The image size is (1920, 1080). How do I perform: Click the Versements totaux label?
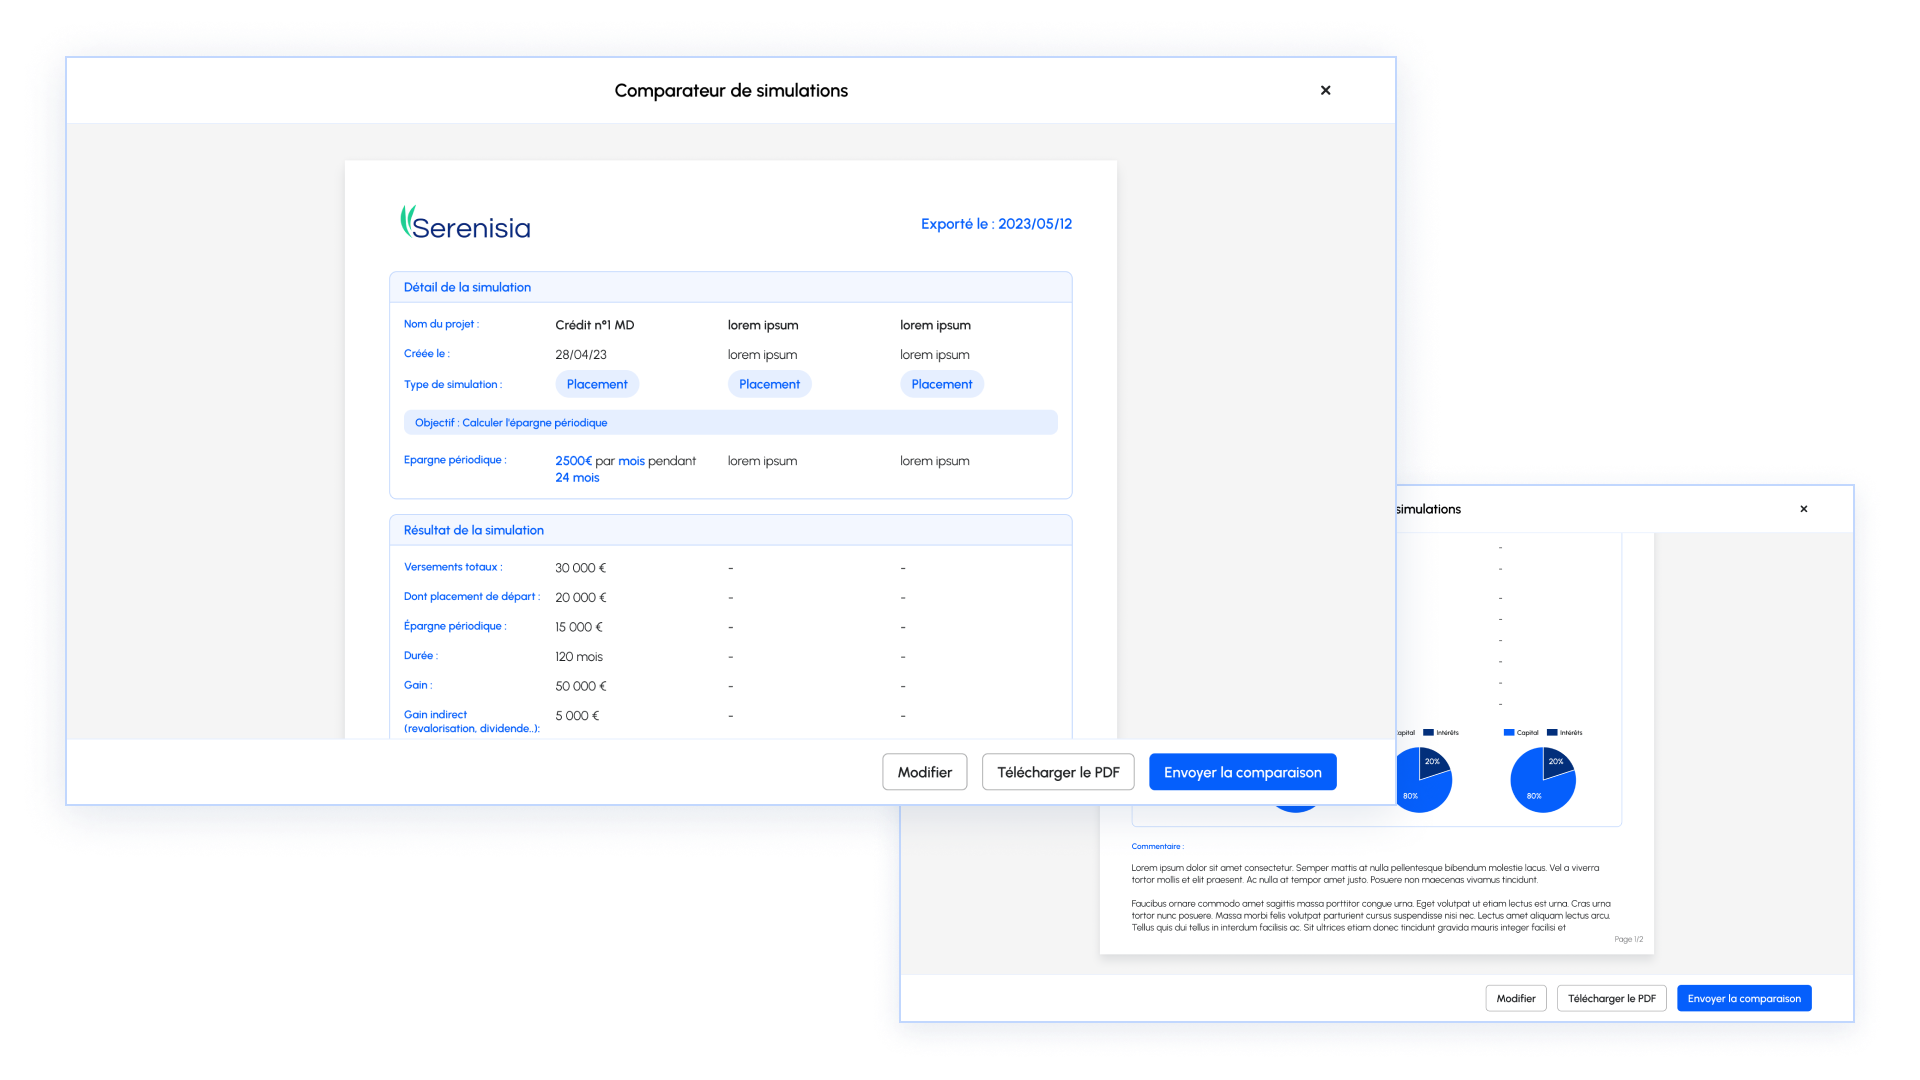[x=453, y=567]
